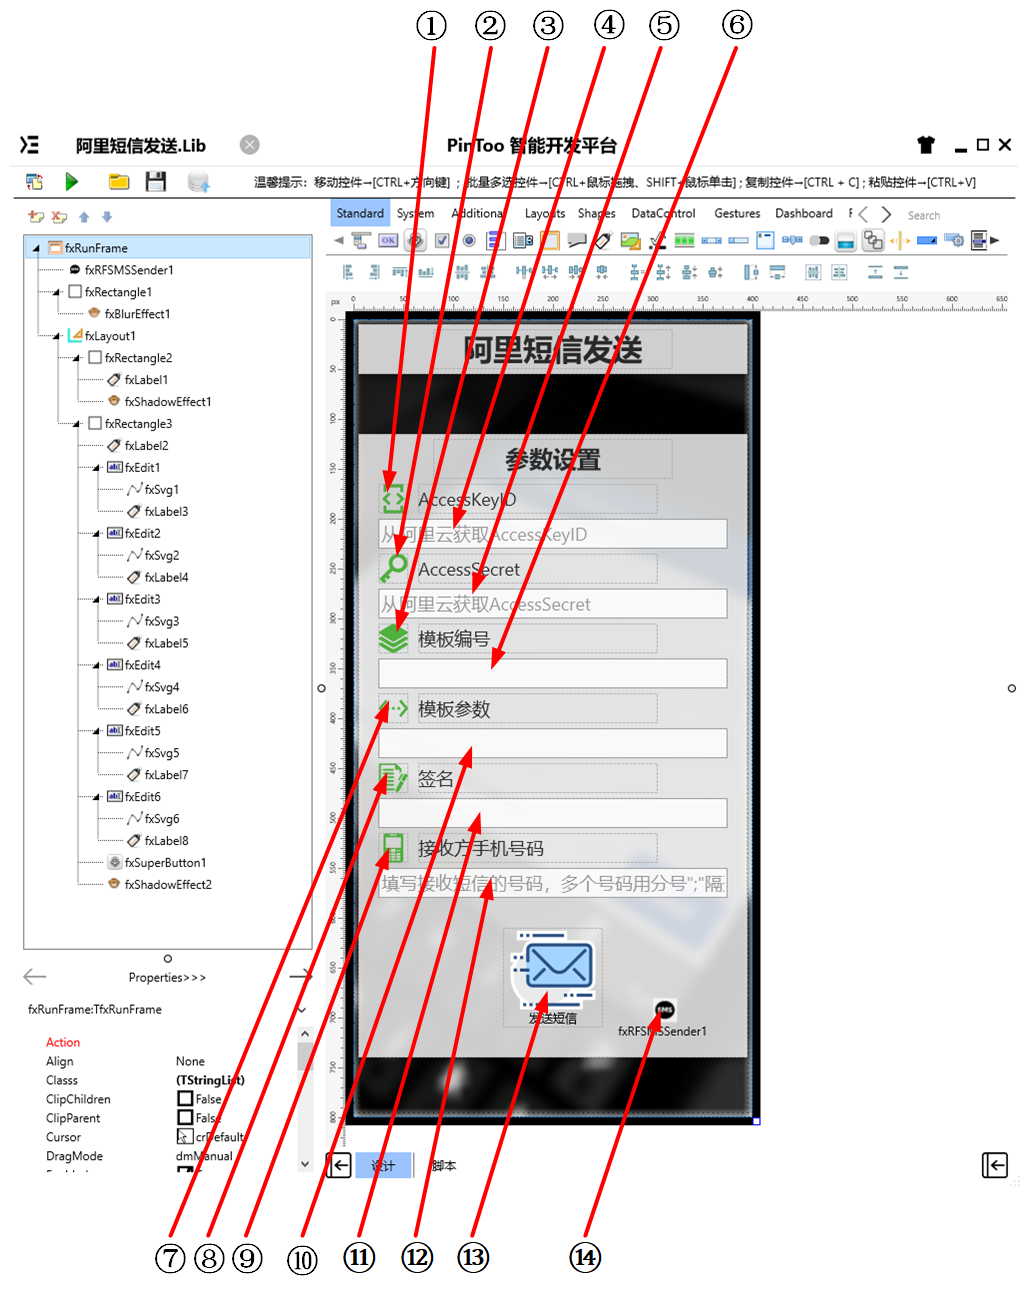
Task: Click the form switch icon left of run button
Action: [x=34, y=181]
